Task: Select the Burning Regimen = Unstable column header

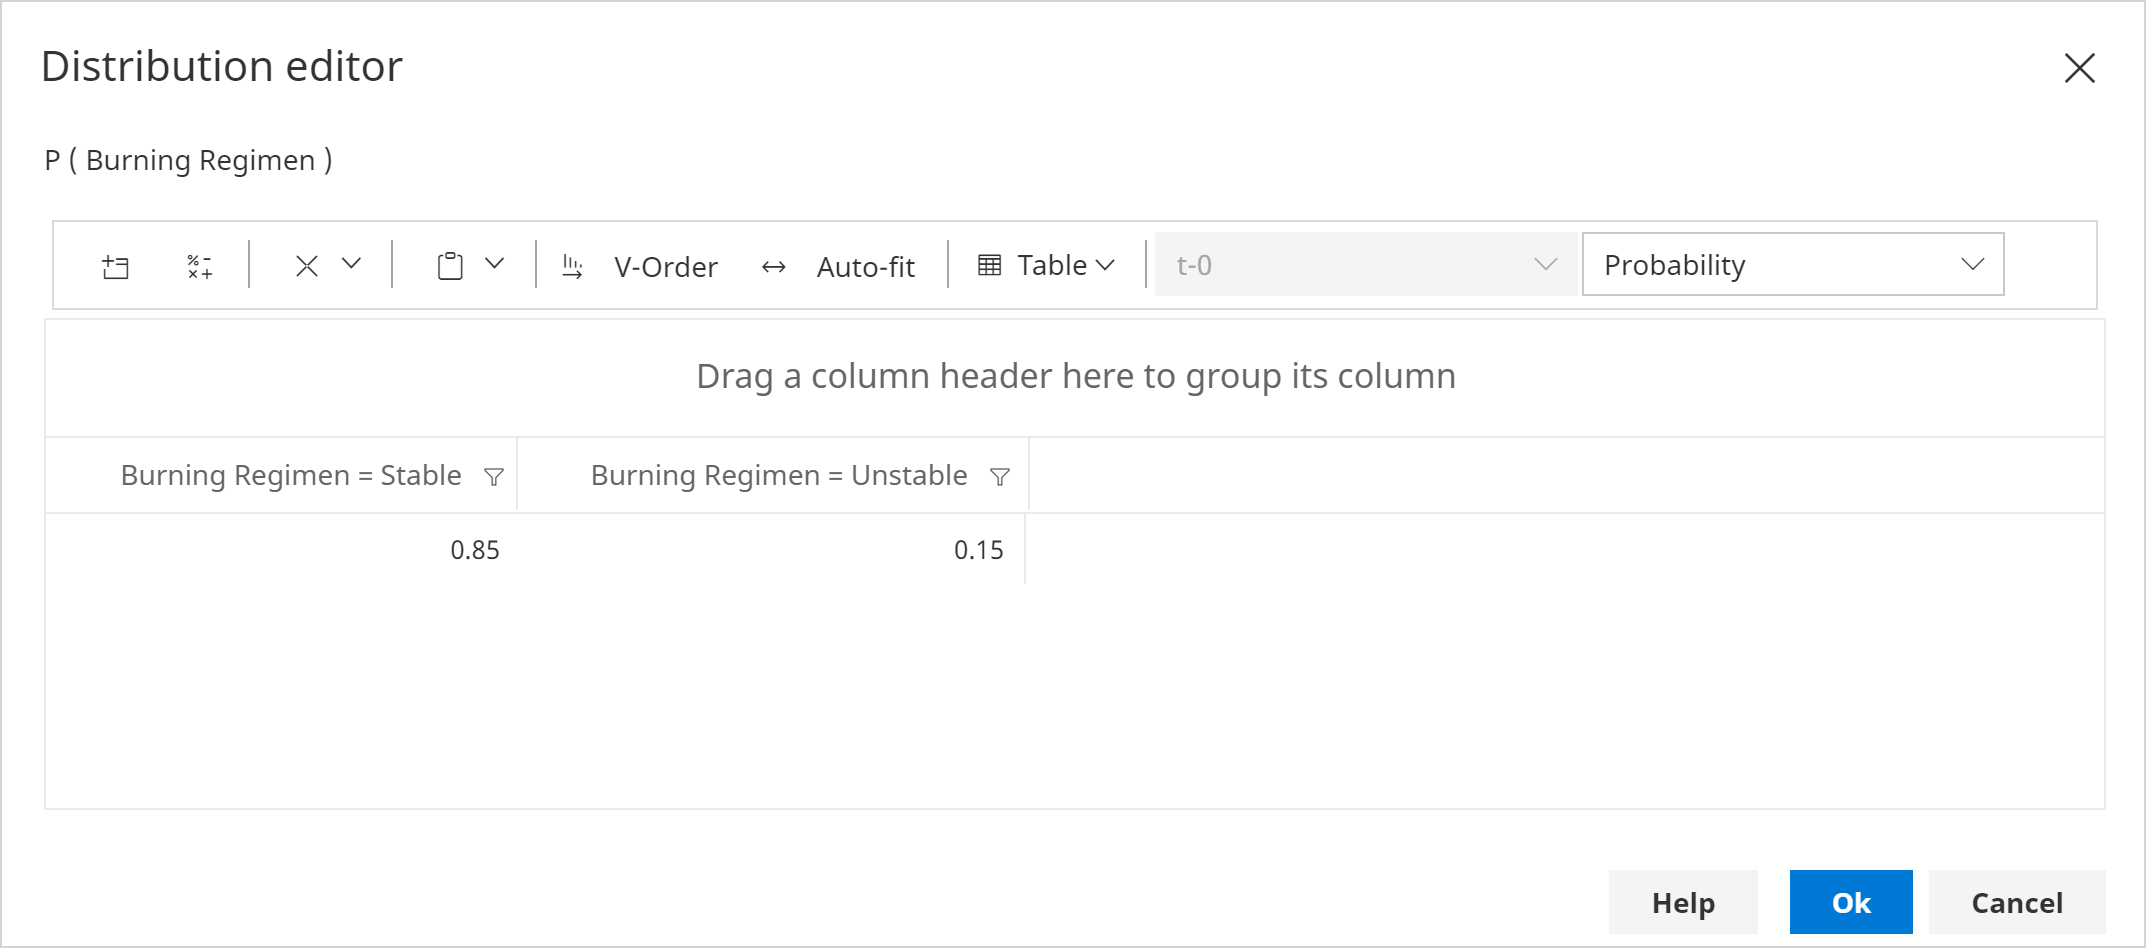Action: (778, 476)
